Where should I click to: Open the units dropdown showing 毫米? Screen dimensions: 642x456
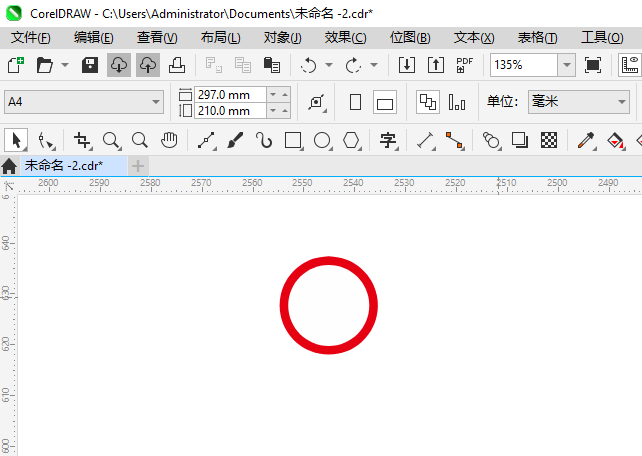(579, 102)
